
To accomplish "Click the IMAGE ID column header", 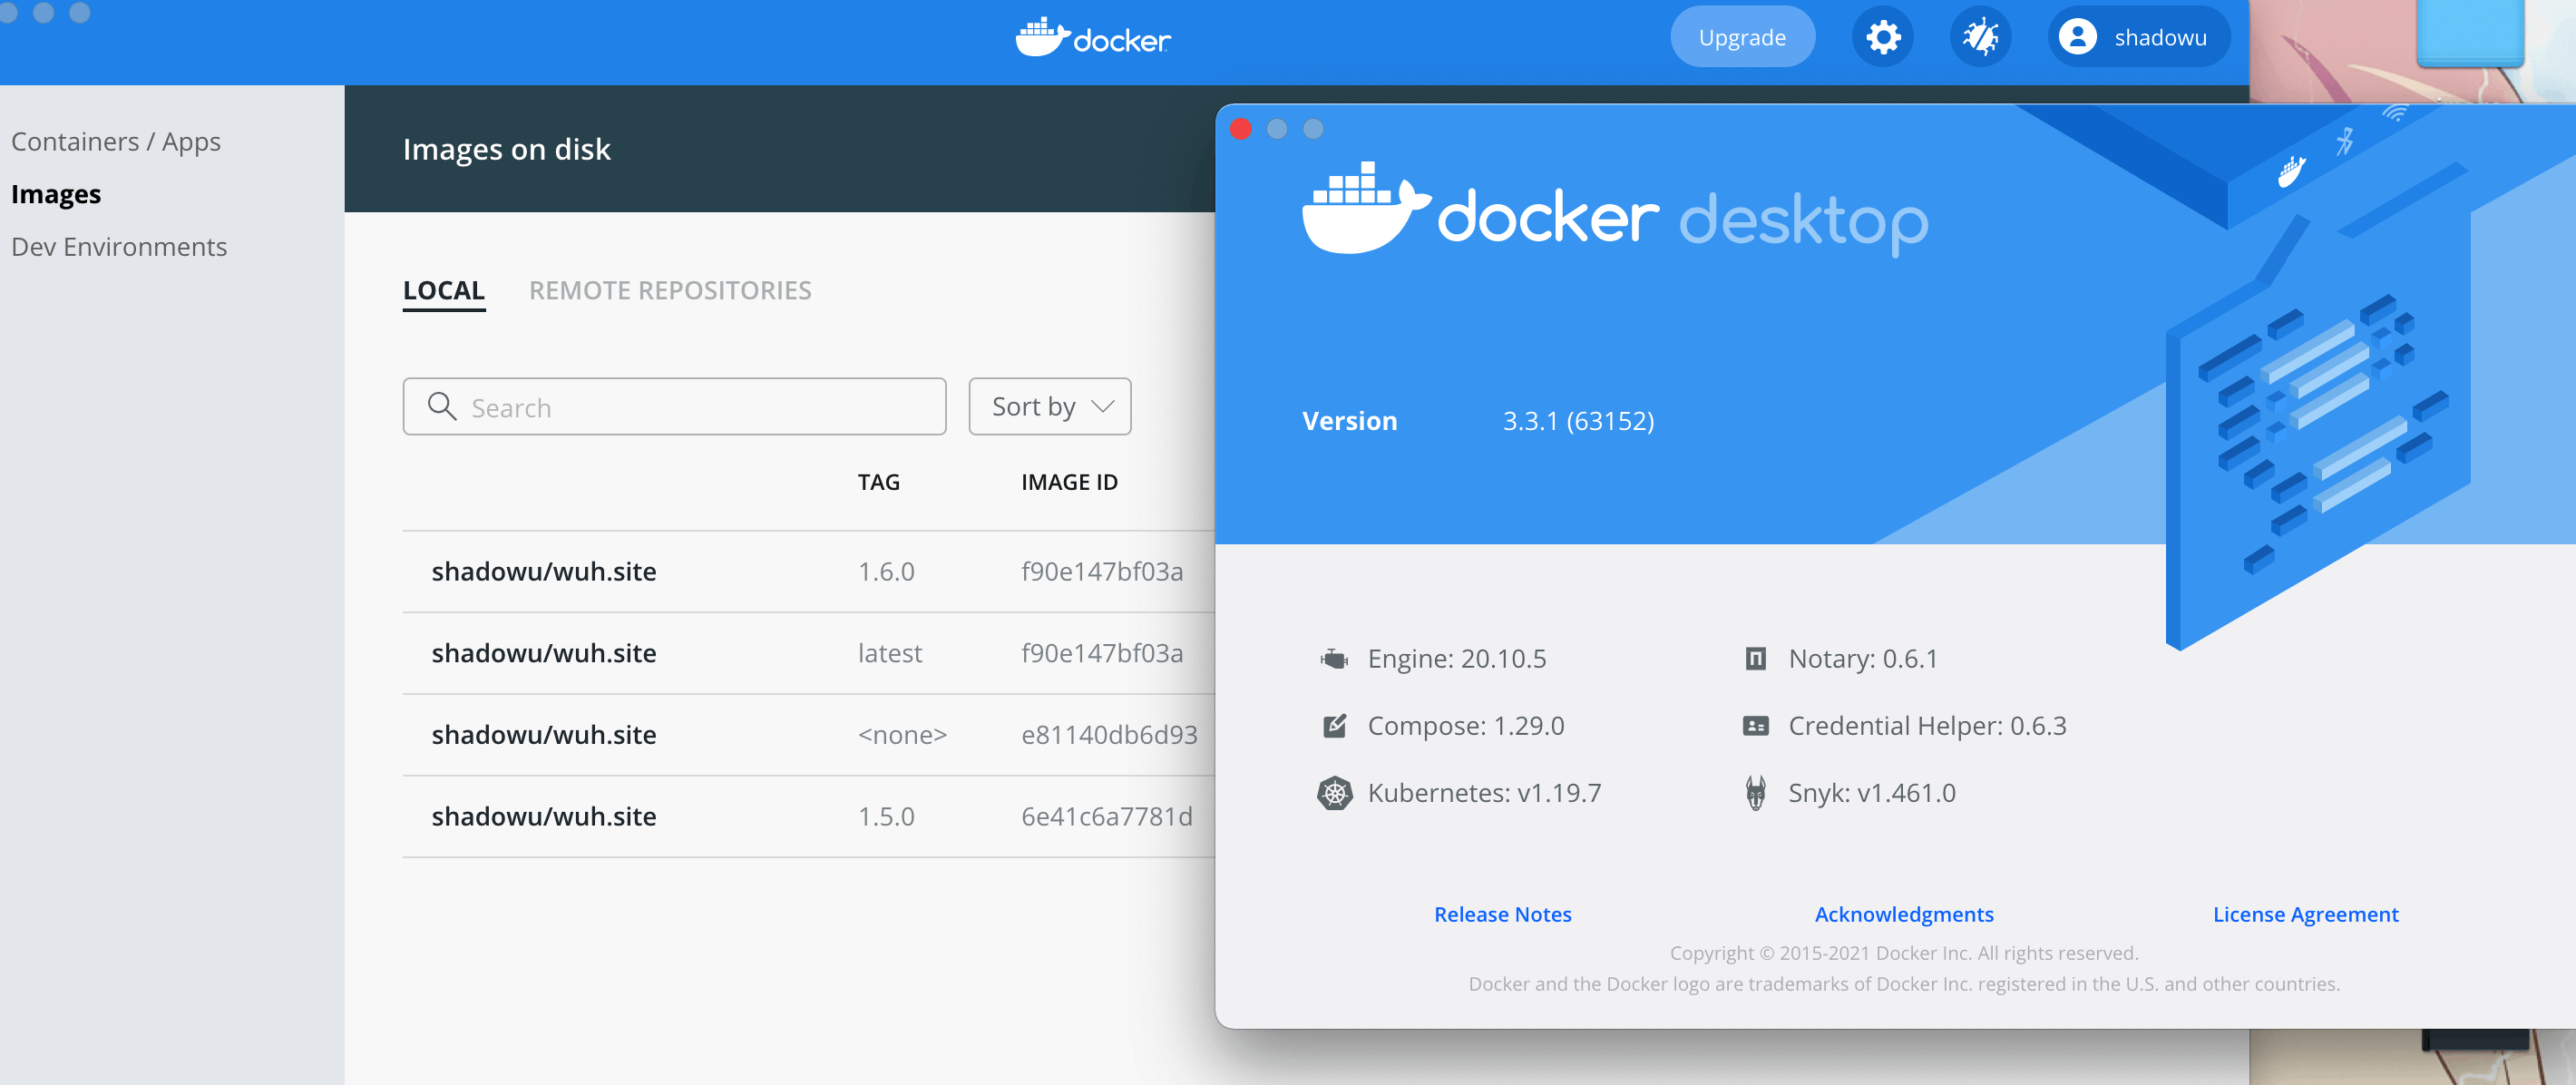I will coord(1069,482).
